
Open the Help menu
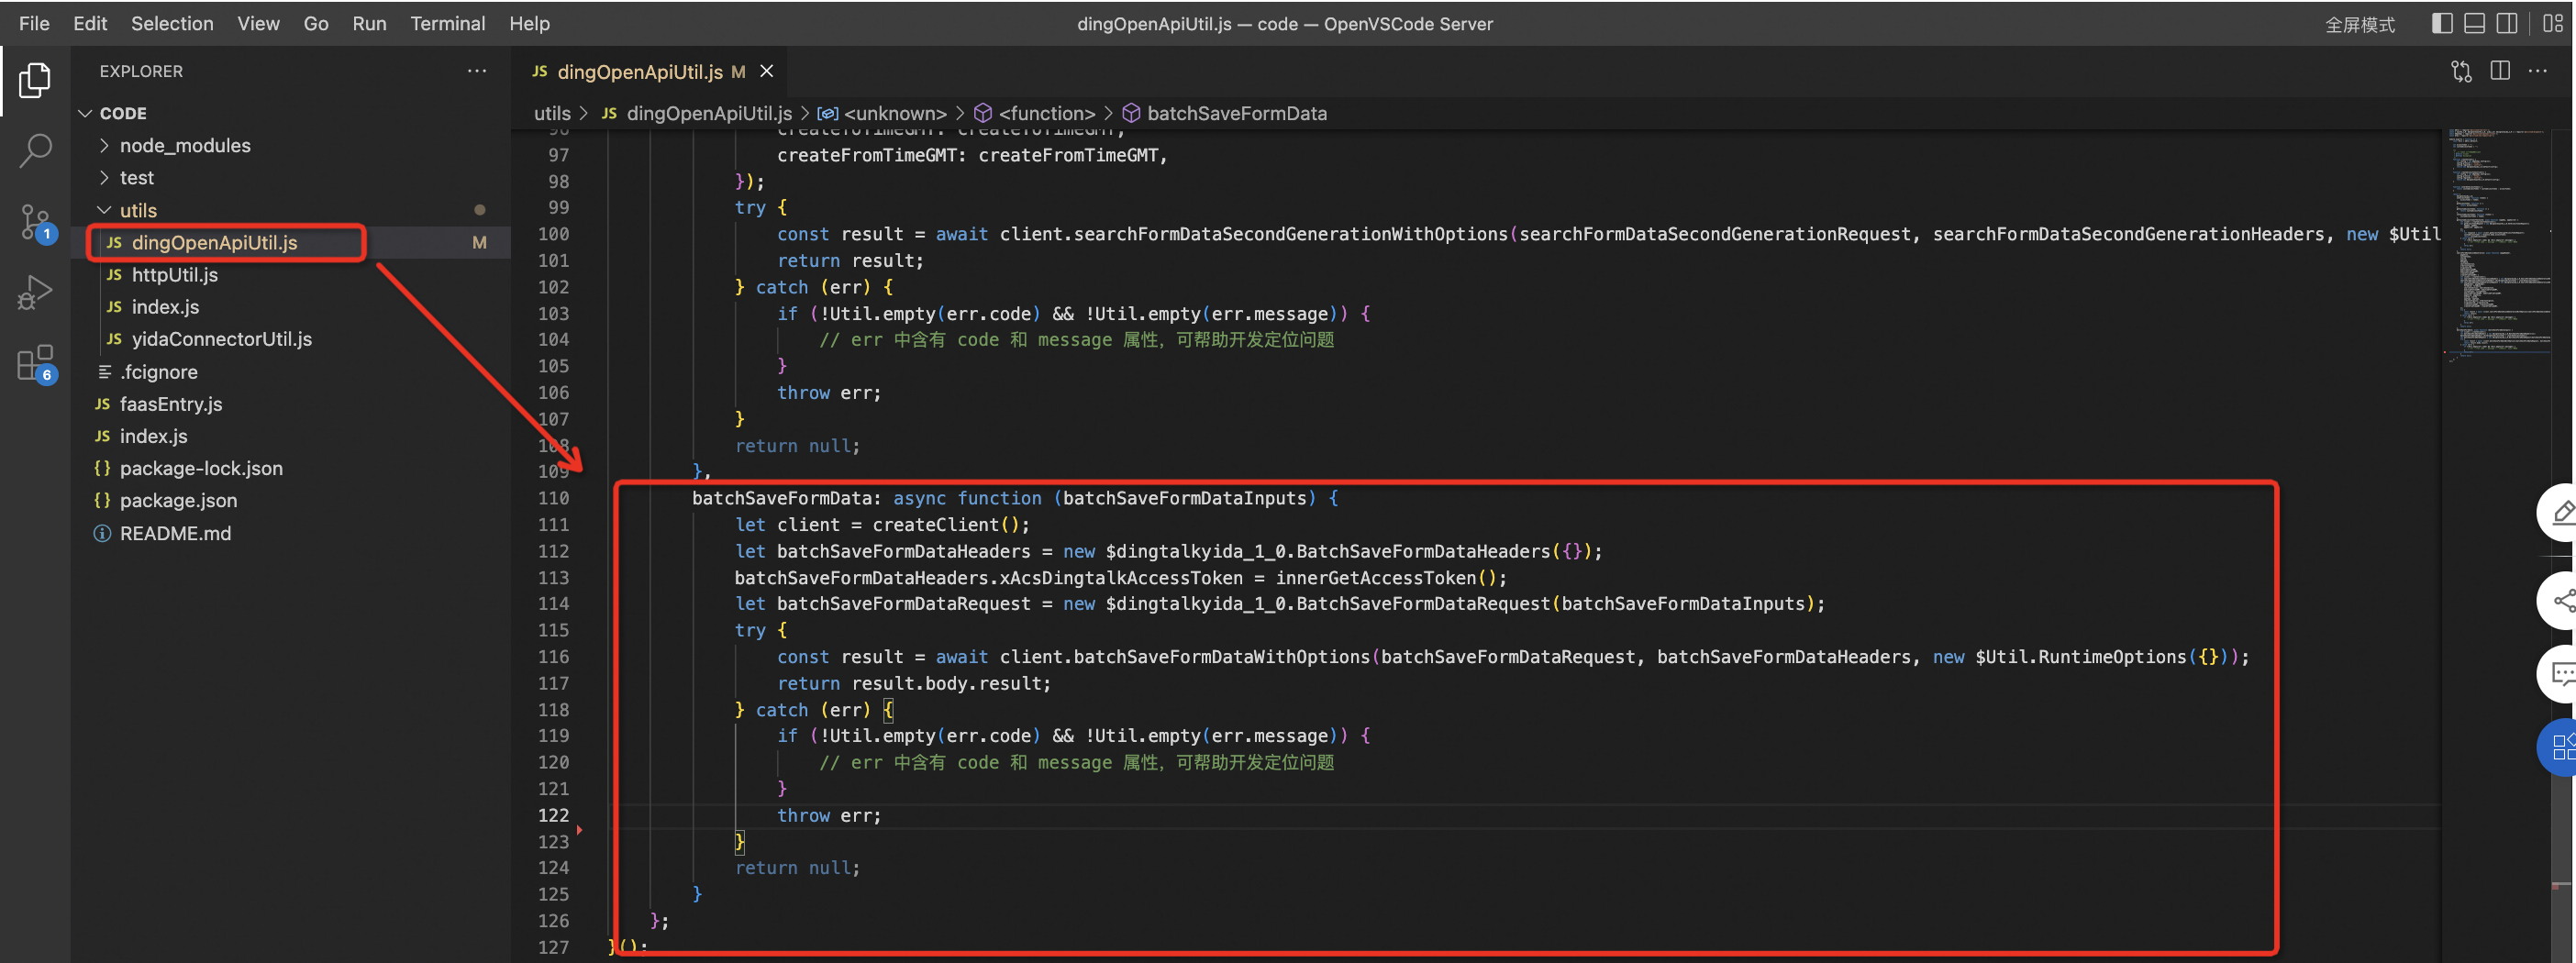(x=529, y=23)
